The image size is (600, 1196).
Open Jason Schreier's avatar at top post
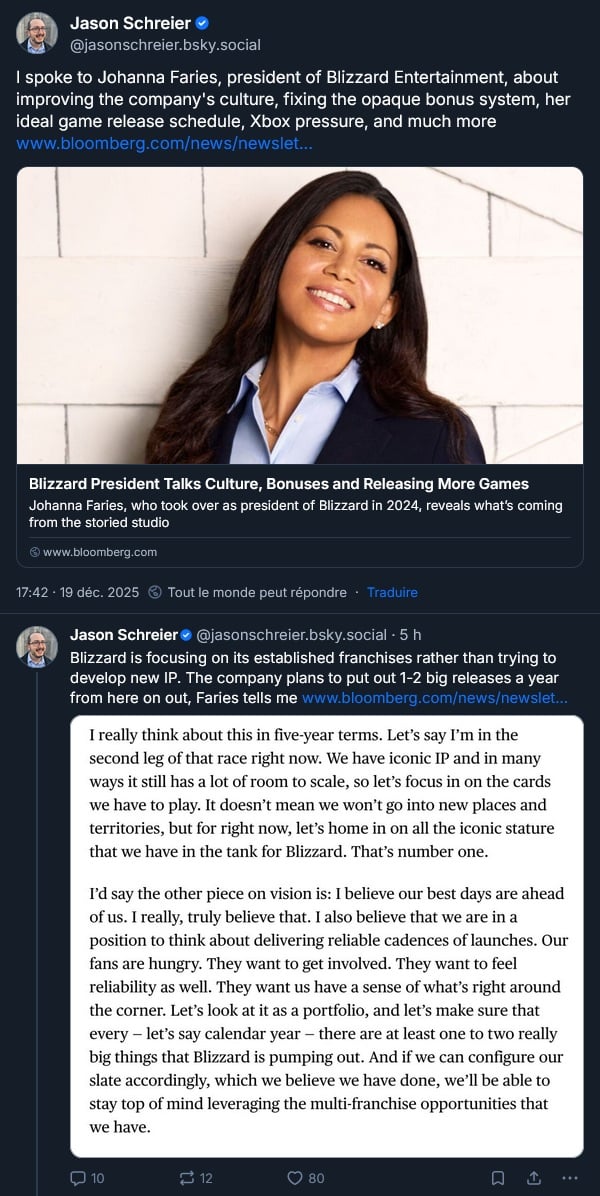point(37,33)
